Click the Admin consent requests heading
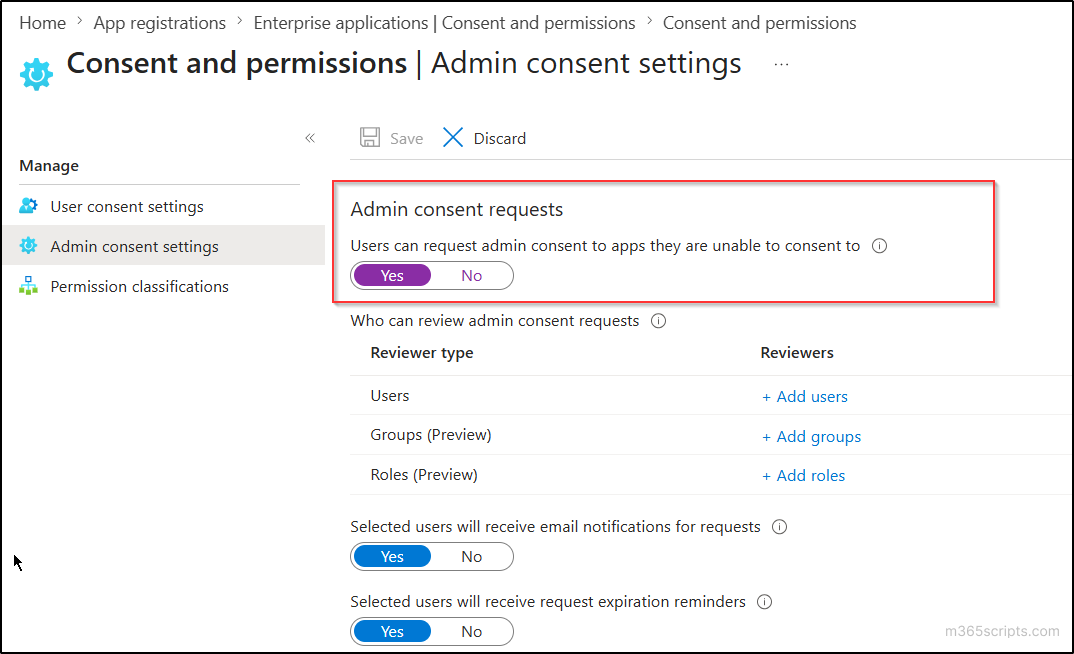This screenshot has width=1074, height=654. tap(457, 210)
